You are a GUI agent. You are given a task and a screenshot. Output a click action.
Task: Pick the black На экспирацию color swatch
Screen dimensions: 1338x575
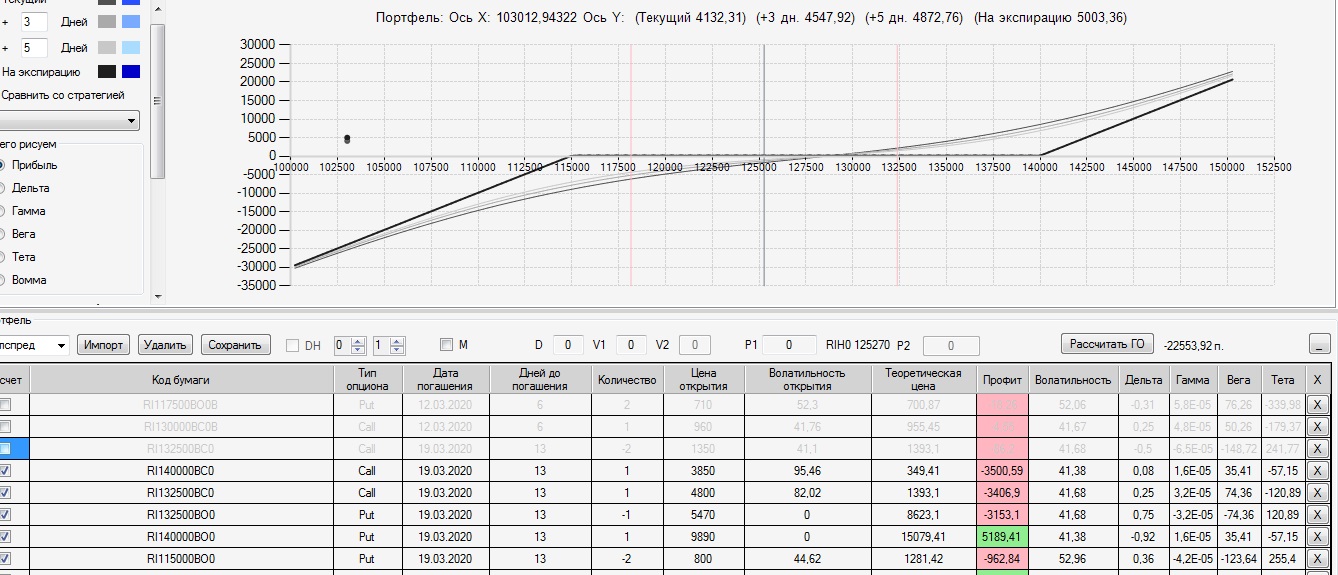click(x=106, y=72)
